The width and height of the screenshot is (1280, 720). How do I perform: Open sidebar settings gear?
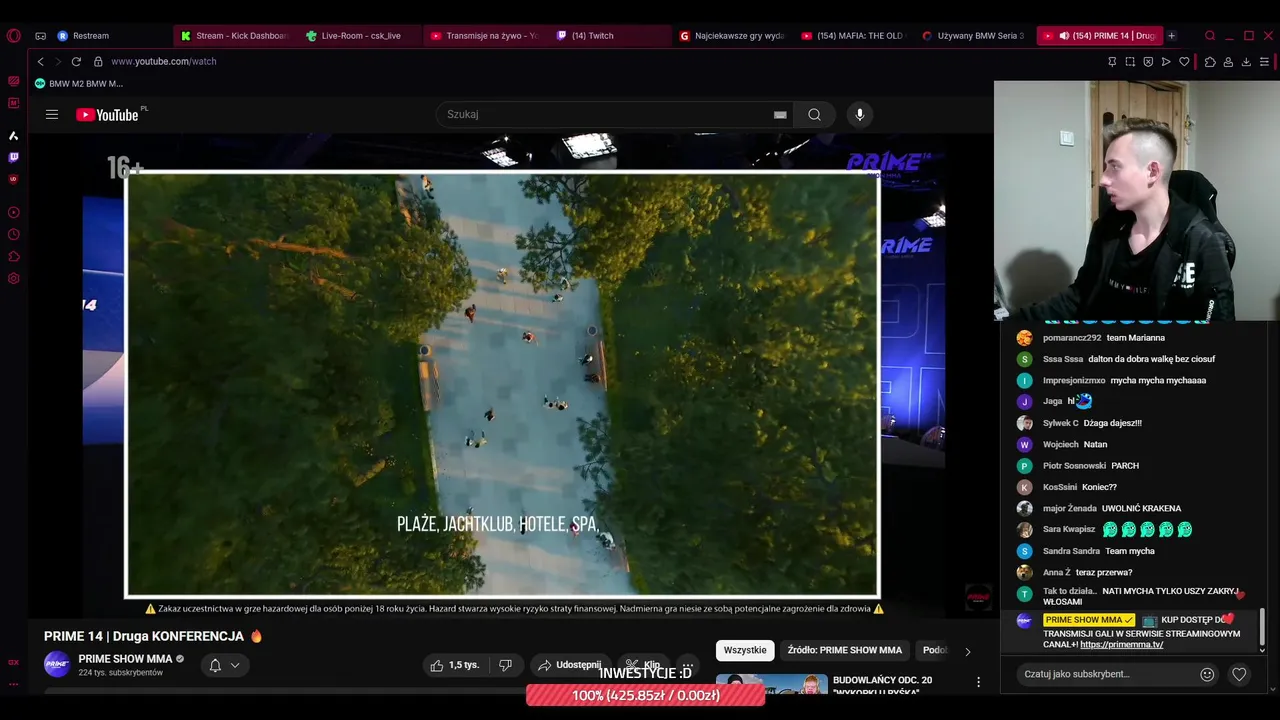(13, 278)
